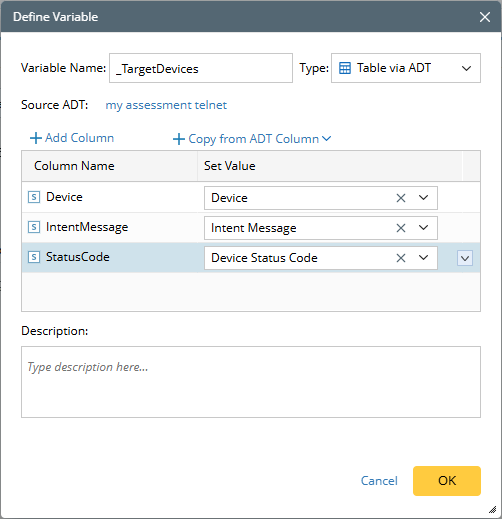
Task: Open the StatusCode row options arrow
Action: pyautogui.click(x=465, y=258)
